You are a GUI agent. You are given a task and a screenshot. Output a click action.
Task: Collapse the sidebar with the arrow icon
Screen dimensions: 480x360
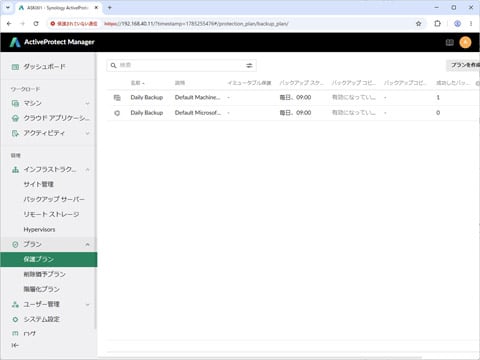click(x=15, y=345)
